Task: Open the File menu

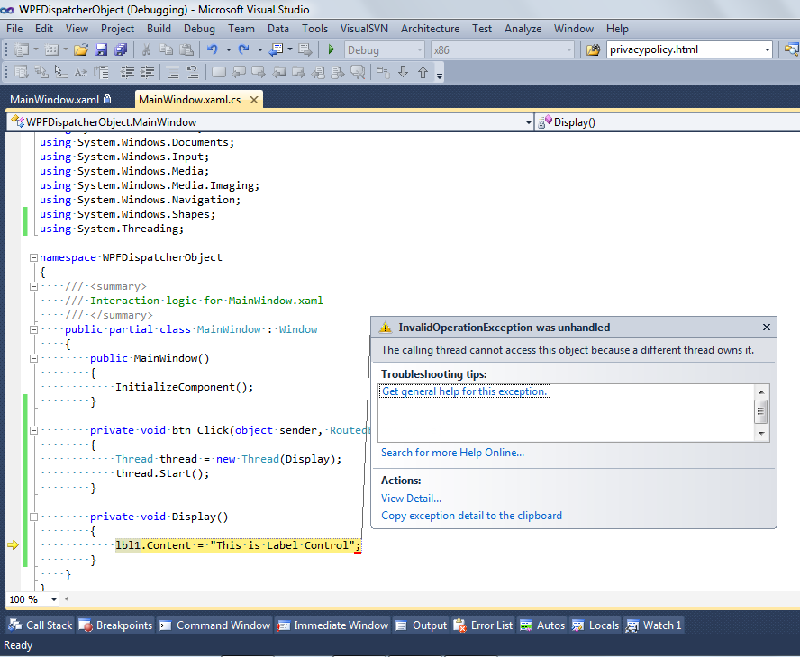Action: coord(14,29)
